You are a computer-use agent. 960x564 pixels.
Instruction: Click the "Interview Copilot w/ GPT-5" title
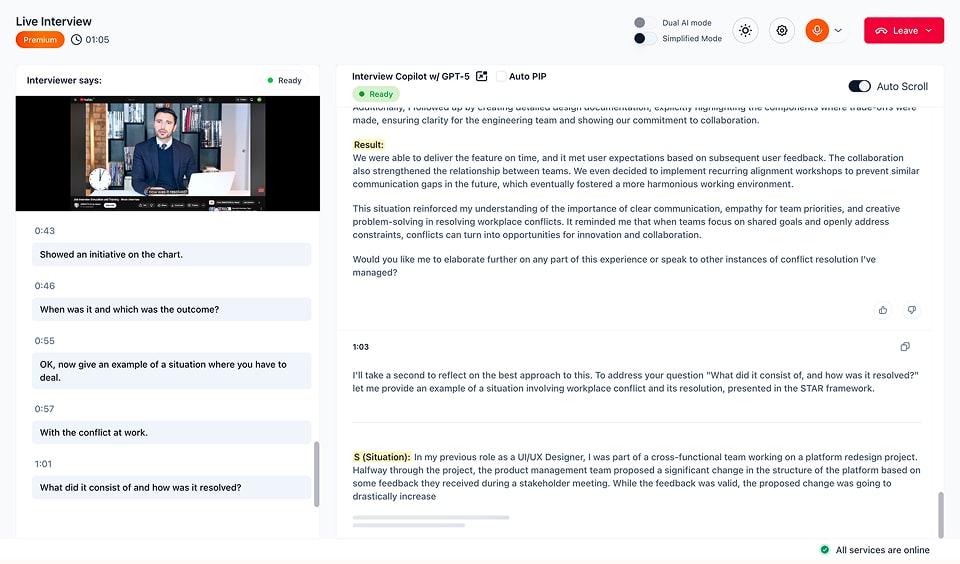[x=411, y=77]
